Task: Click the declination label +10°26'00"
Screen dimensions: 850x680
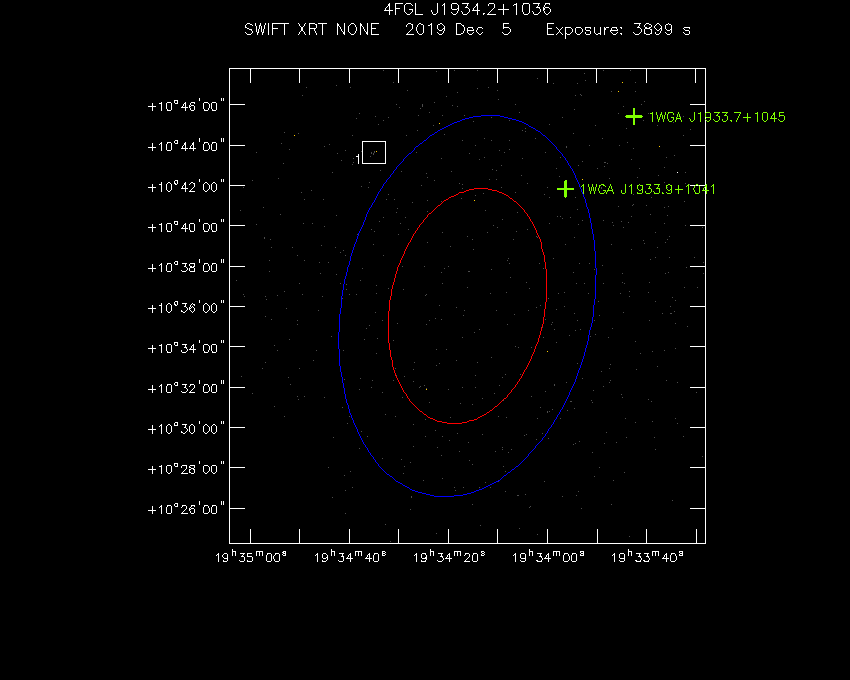Action: 186,509
